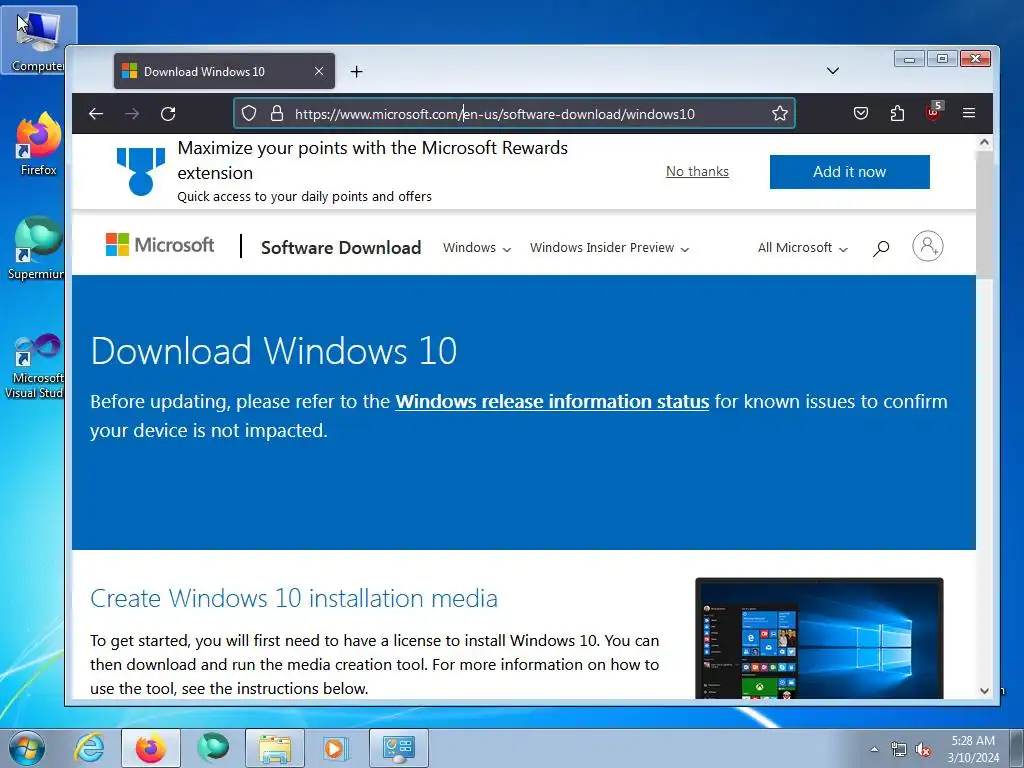Screen dimensions: 1024x768
Task: Select the Supermium desktop shortcut
Action: pyautogui.click(x=37, y=249)
